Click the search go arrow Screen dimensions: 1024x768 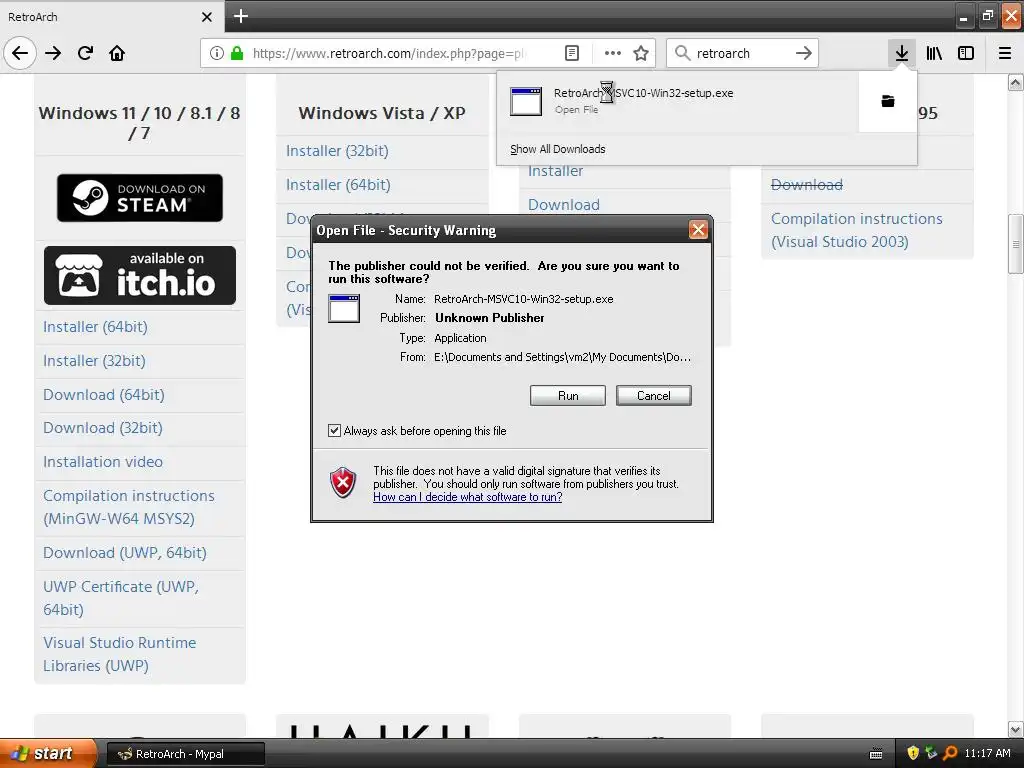[x=803, y=53]
